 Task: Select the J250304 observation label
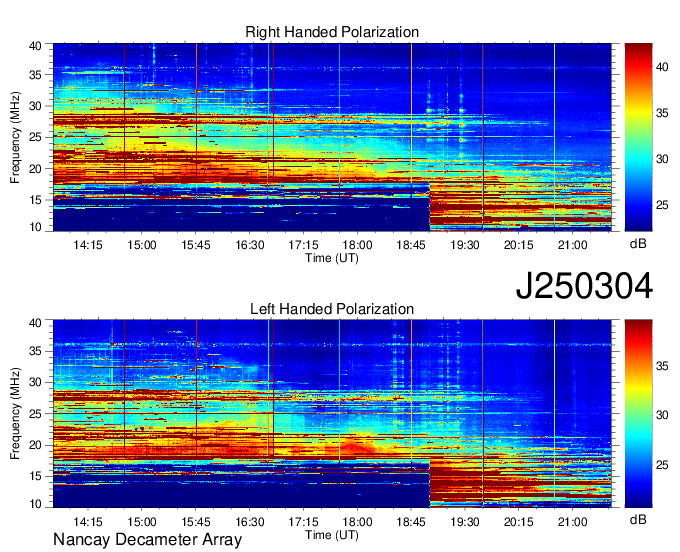pos(584,286)
